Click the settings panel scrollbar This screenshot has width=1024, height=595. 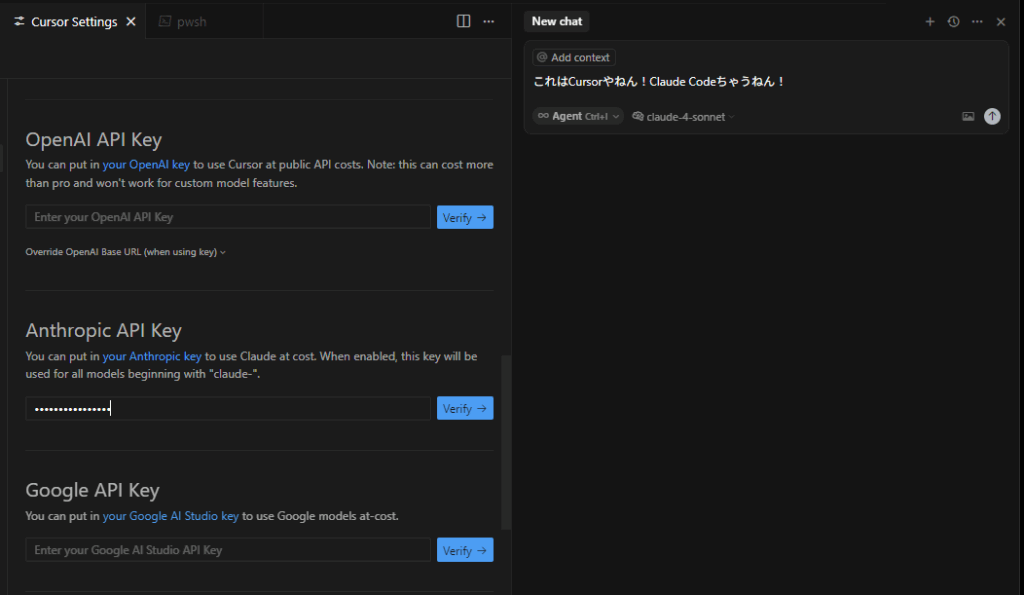click(x=505, y=442)
